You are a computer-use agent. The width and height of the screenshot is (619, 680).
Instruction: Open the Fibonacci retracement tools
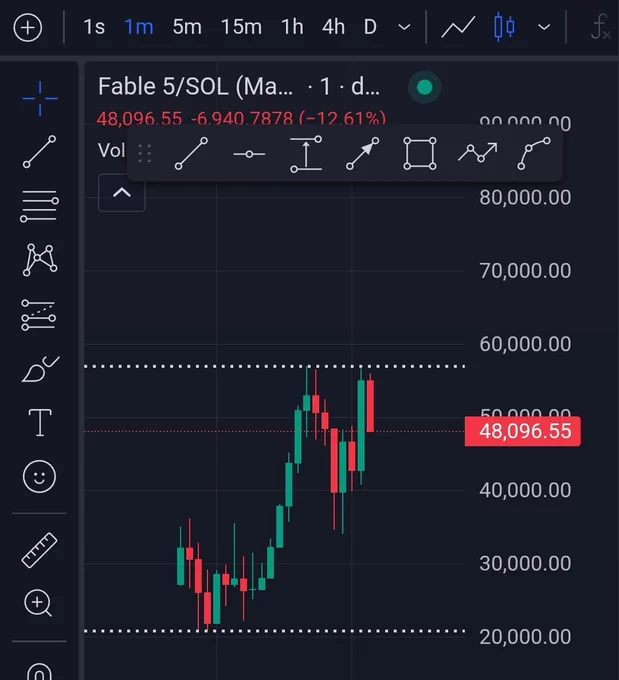click(39, 206)
